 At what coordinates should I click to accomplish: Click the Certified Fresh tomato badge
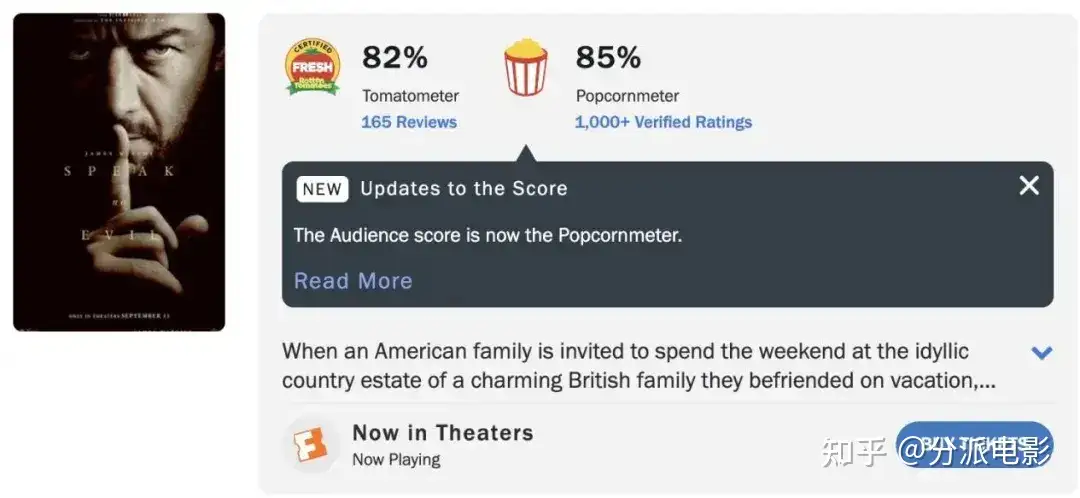coord(313,68)
